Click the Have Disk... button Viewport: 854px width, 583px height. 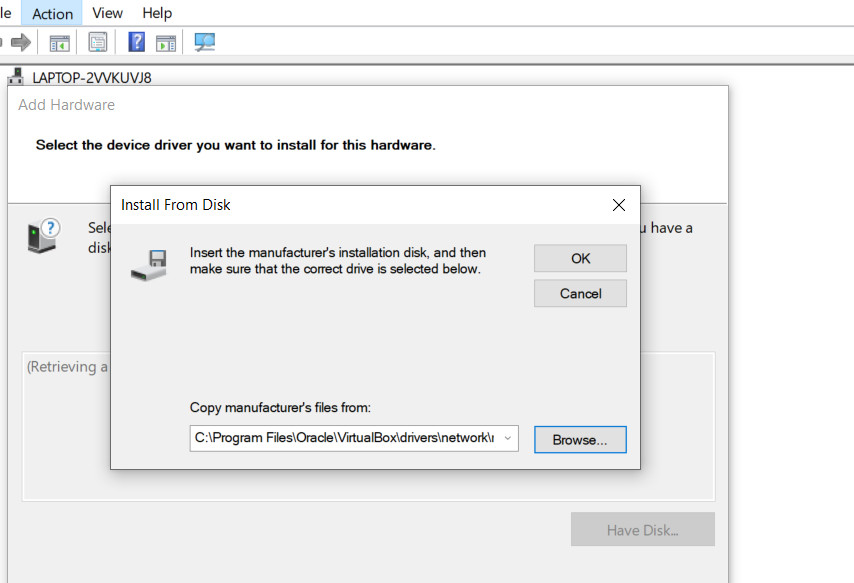coord(643,530)
